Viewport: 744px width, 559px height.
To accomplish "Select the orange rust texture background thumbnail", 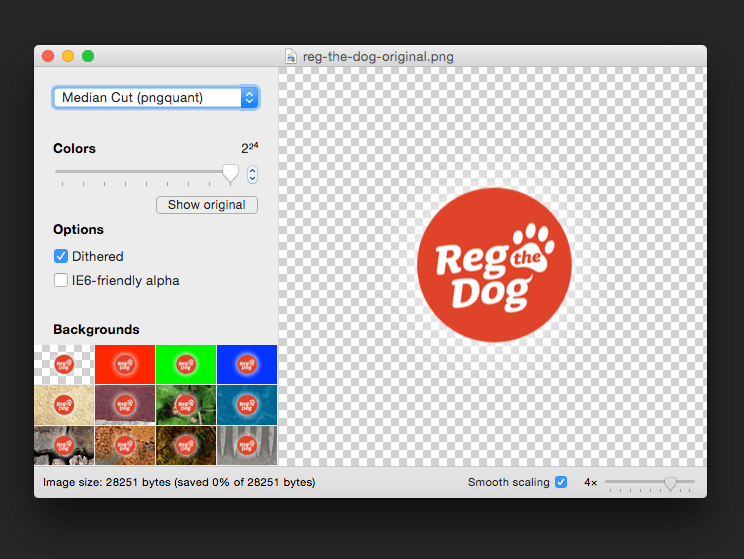I will (125, 445).
